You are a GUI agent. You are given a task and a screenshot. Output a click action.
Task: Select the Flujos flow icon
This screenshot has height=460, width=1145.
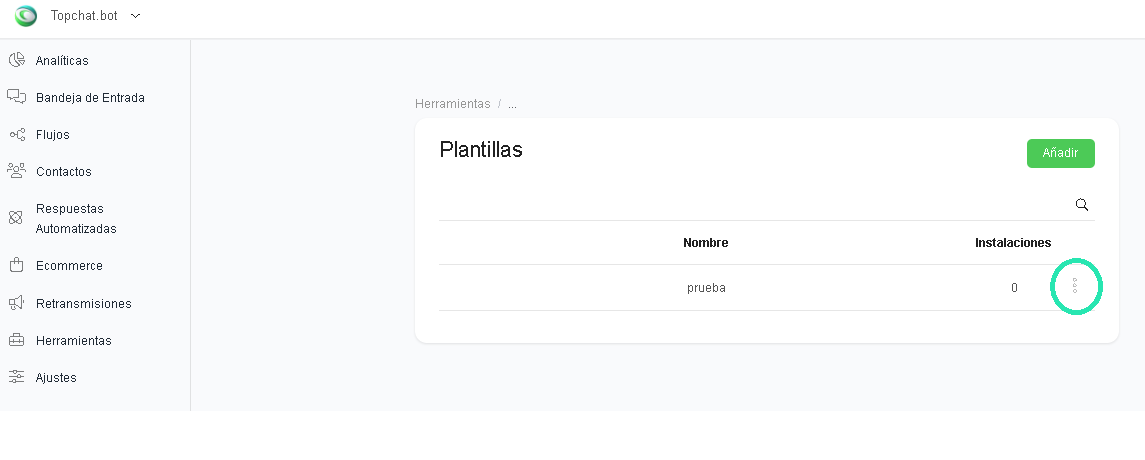click(16, 134)
